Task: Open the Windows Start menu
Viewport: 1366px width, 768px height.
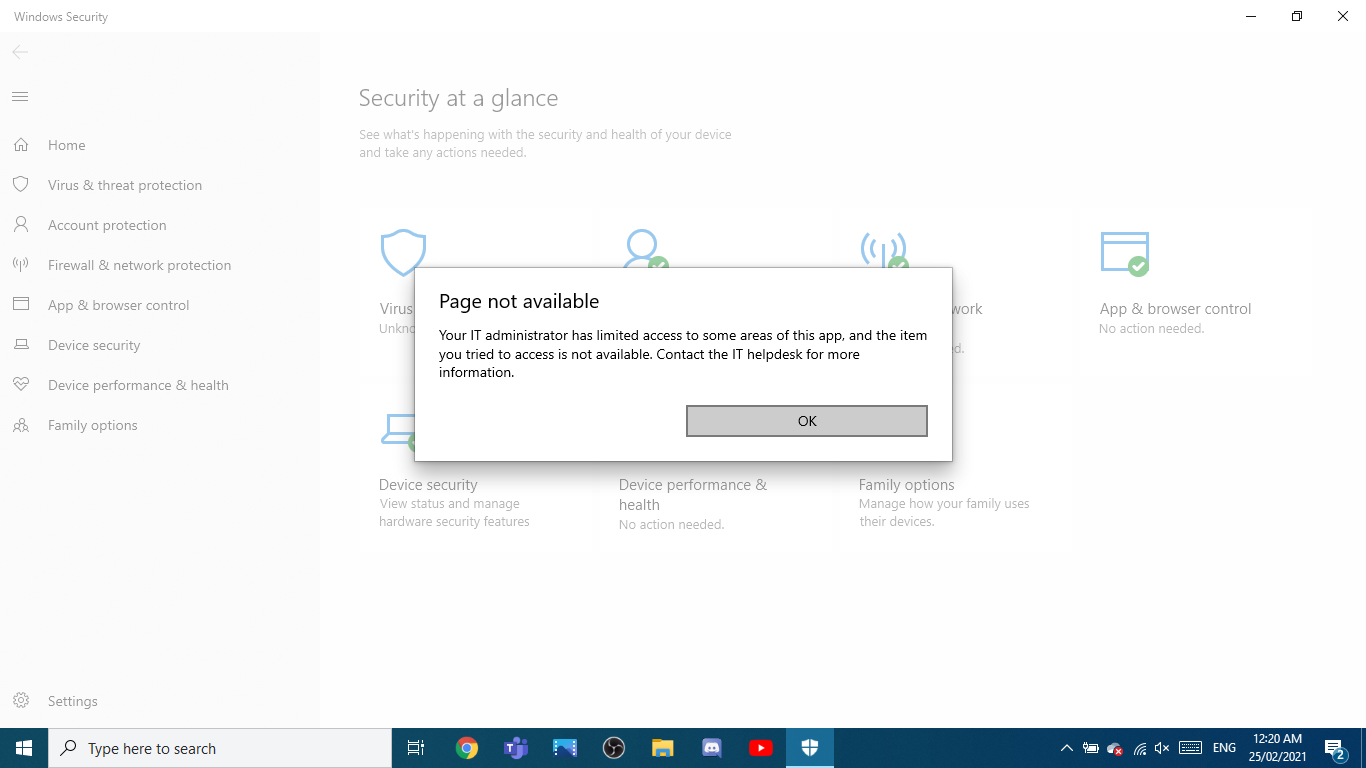Action: tap(24, 748)
